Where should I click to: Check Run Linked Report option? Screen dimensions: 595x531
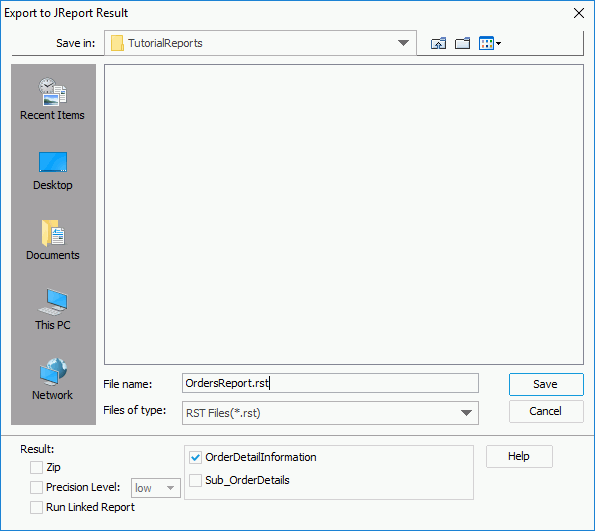coord(36,507)
